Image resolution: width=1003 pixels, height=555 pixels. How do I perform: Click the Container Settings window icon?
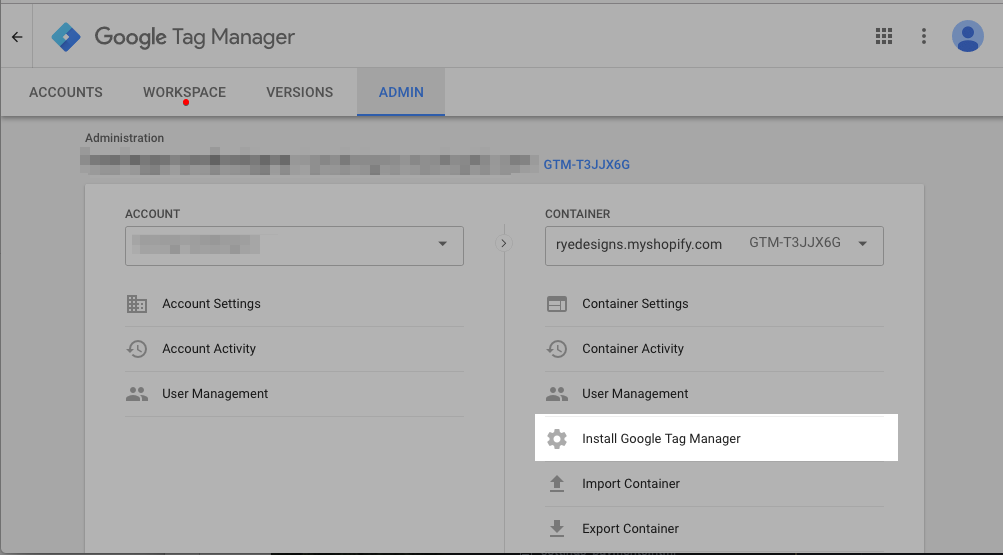[557, 304]
